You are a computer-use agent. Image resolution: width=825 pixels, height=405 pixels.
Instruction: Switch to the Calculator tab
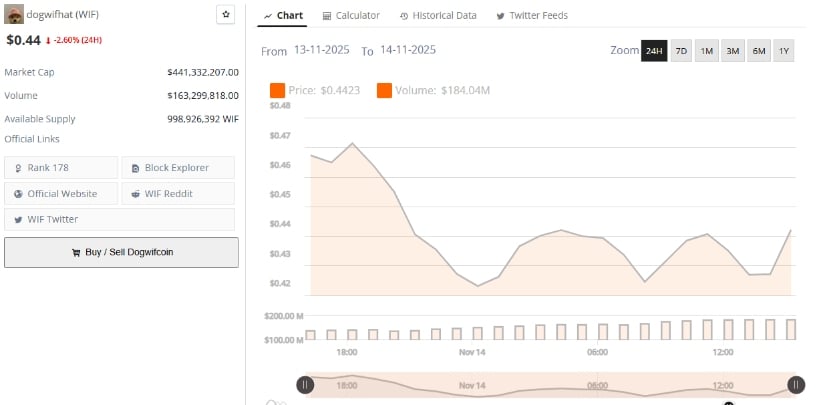[351, 16]
